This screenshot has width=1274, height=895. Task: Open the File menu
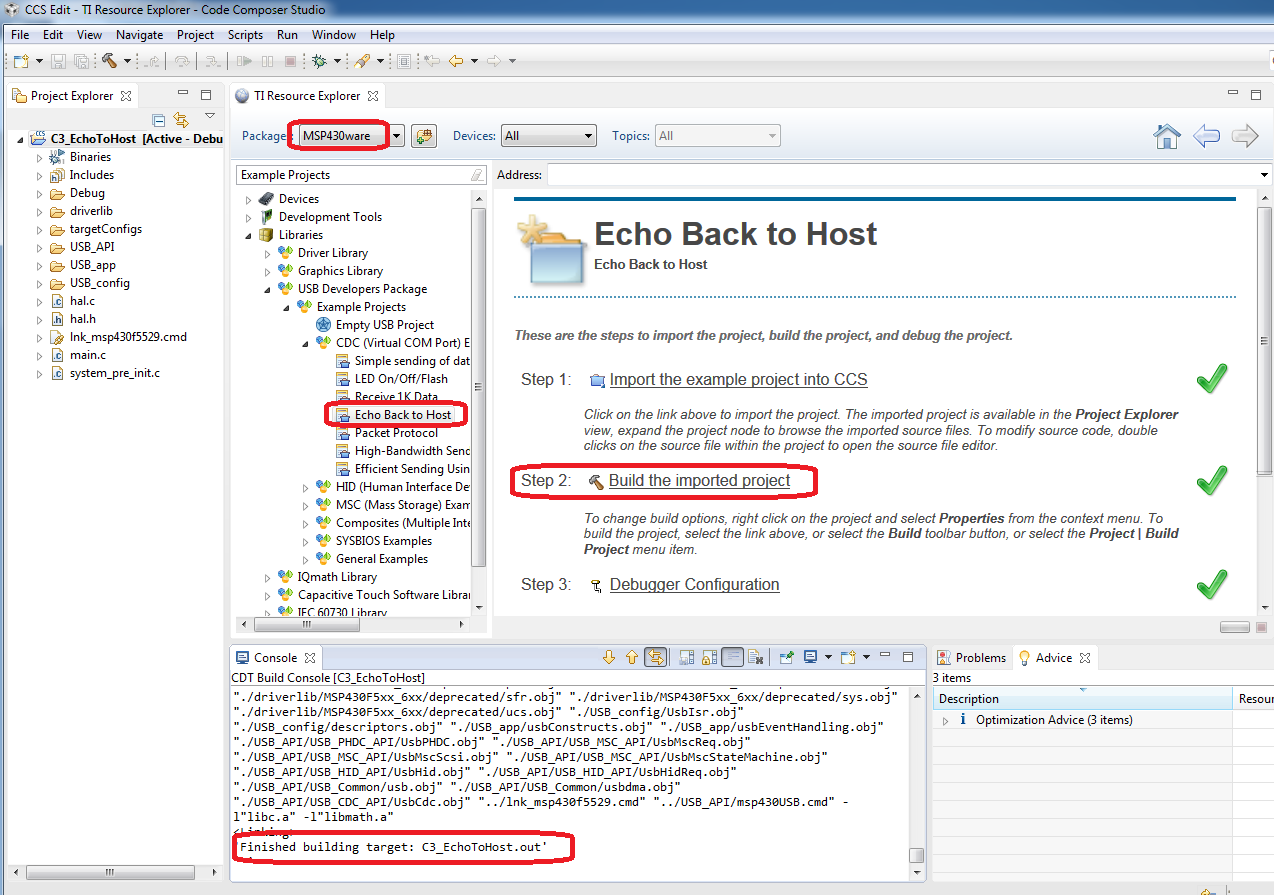pos(20,34)
